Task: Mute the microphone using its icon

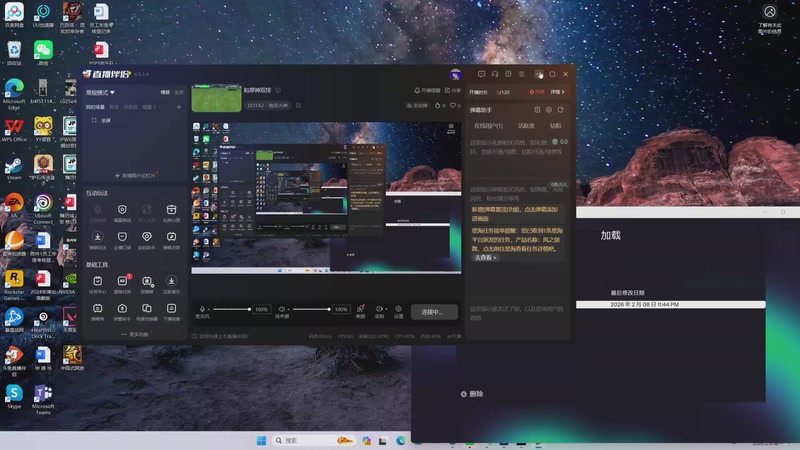Action: point(202,309)
